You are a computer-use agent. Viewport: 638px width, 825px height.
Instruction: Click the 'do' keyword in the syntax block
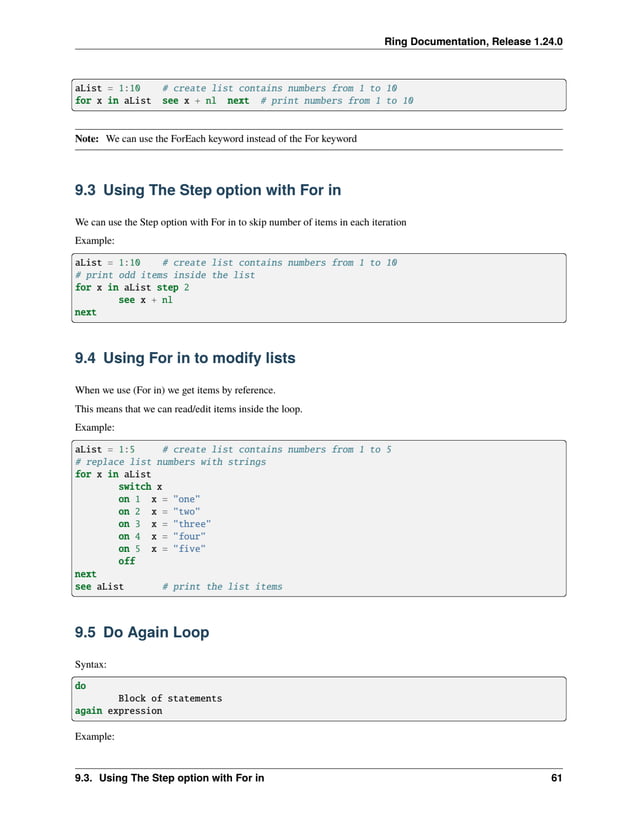point(80,686)
